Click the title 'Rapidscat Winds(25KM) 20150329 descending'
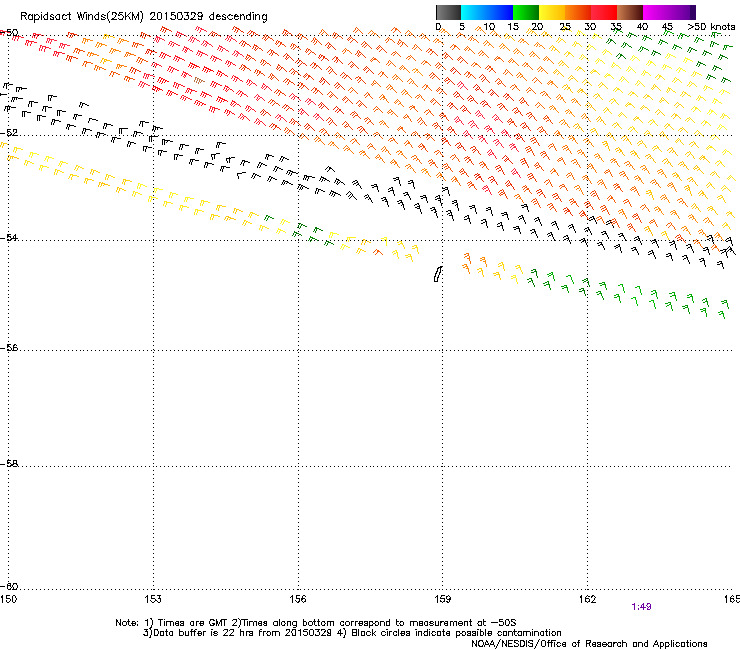 tap(143, 17)
